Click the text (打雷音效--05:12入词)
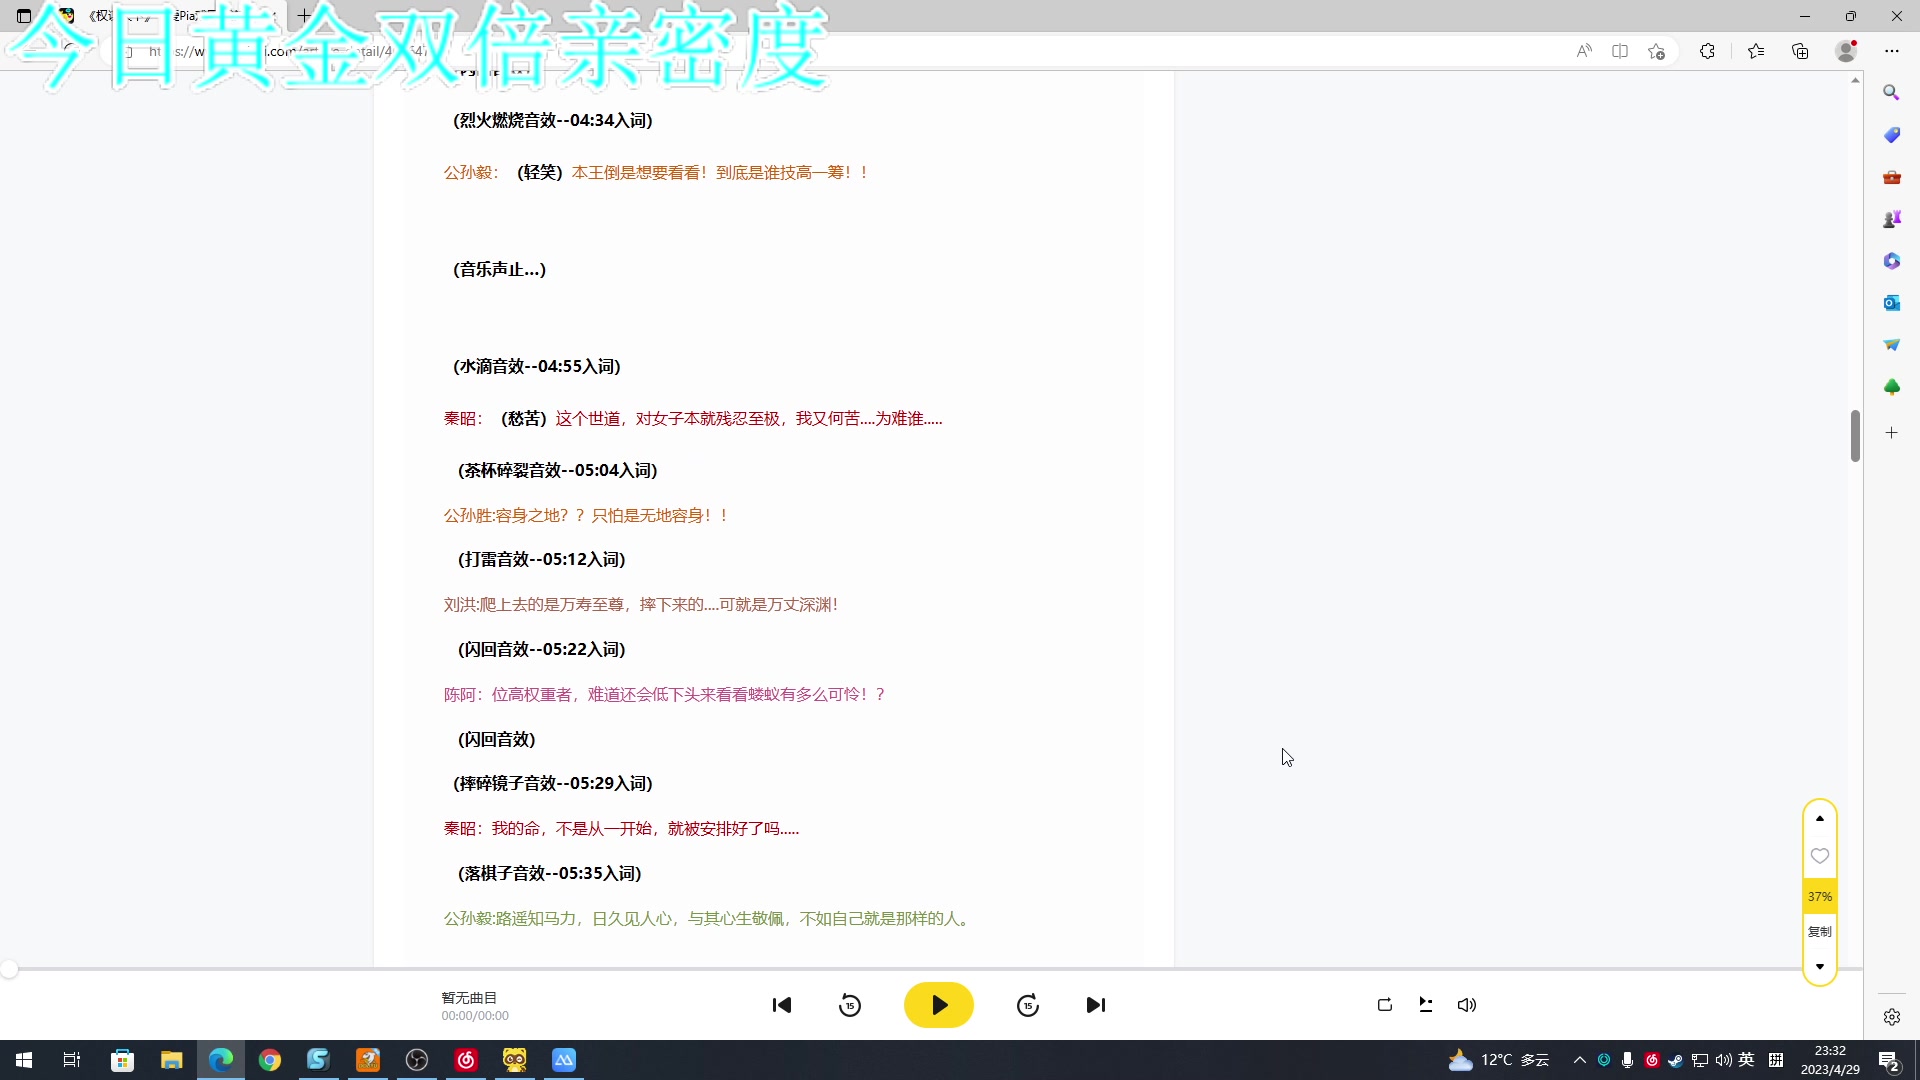Screen dimensions: 1920x1080 pos(542,560)
